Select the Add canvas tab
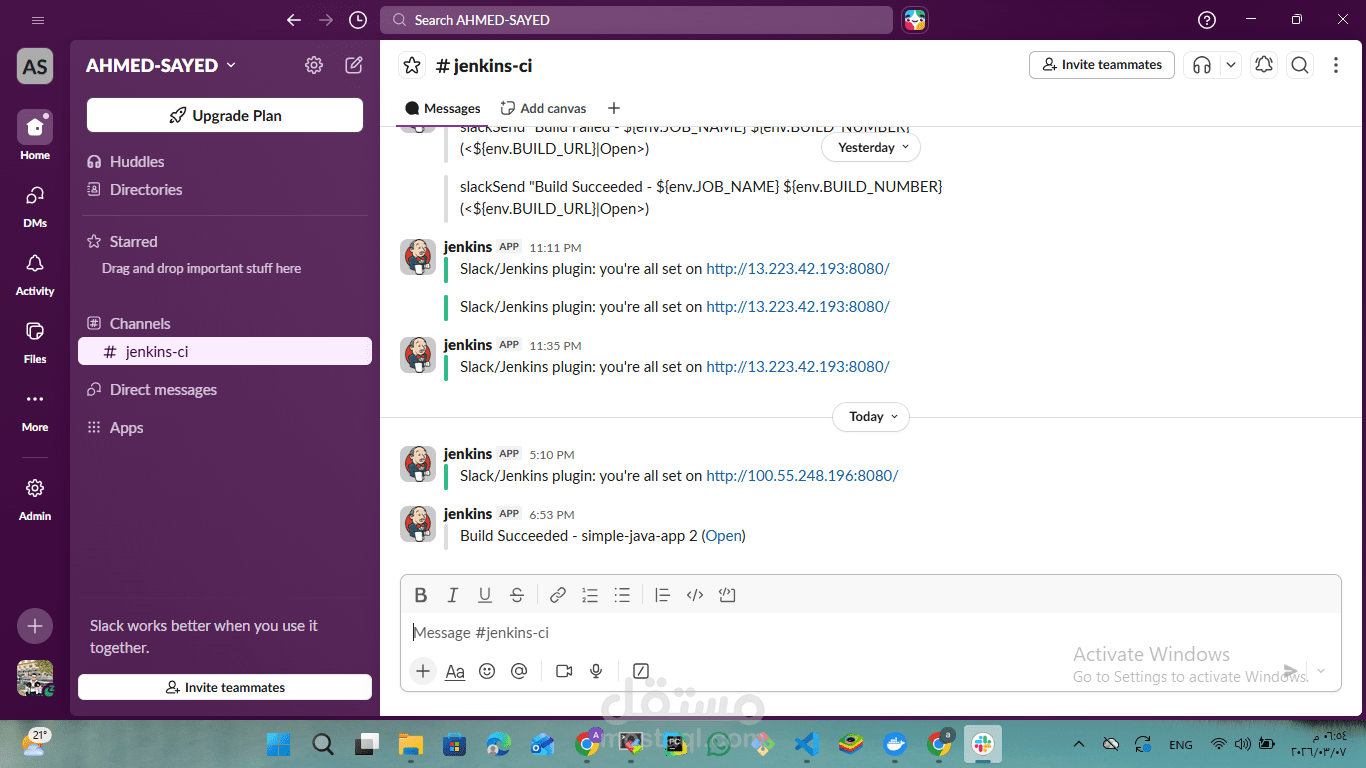This screenshot has width=1366, height=768. click(544, 108)
